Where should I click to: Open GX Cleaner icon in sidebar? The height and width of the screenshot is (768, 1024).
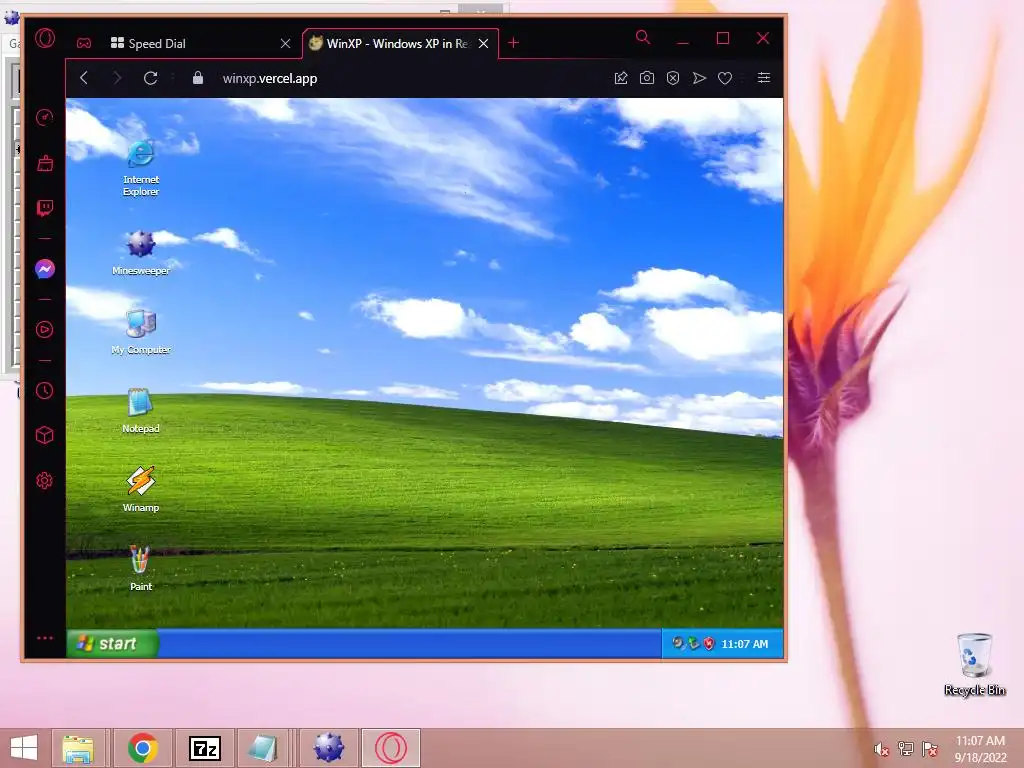pyautogui.click(x=44, y=163)
